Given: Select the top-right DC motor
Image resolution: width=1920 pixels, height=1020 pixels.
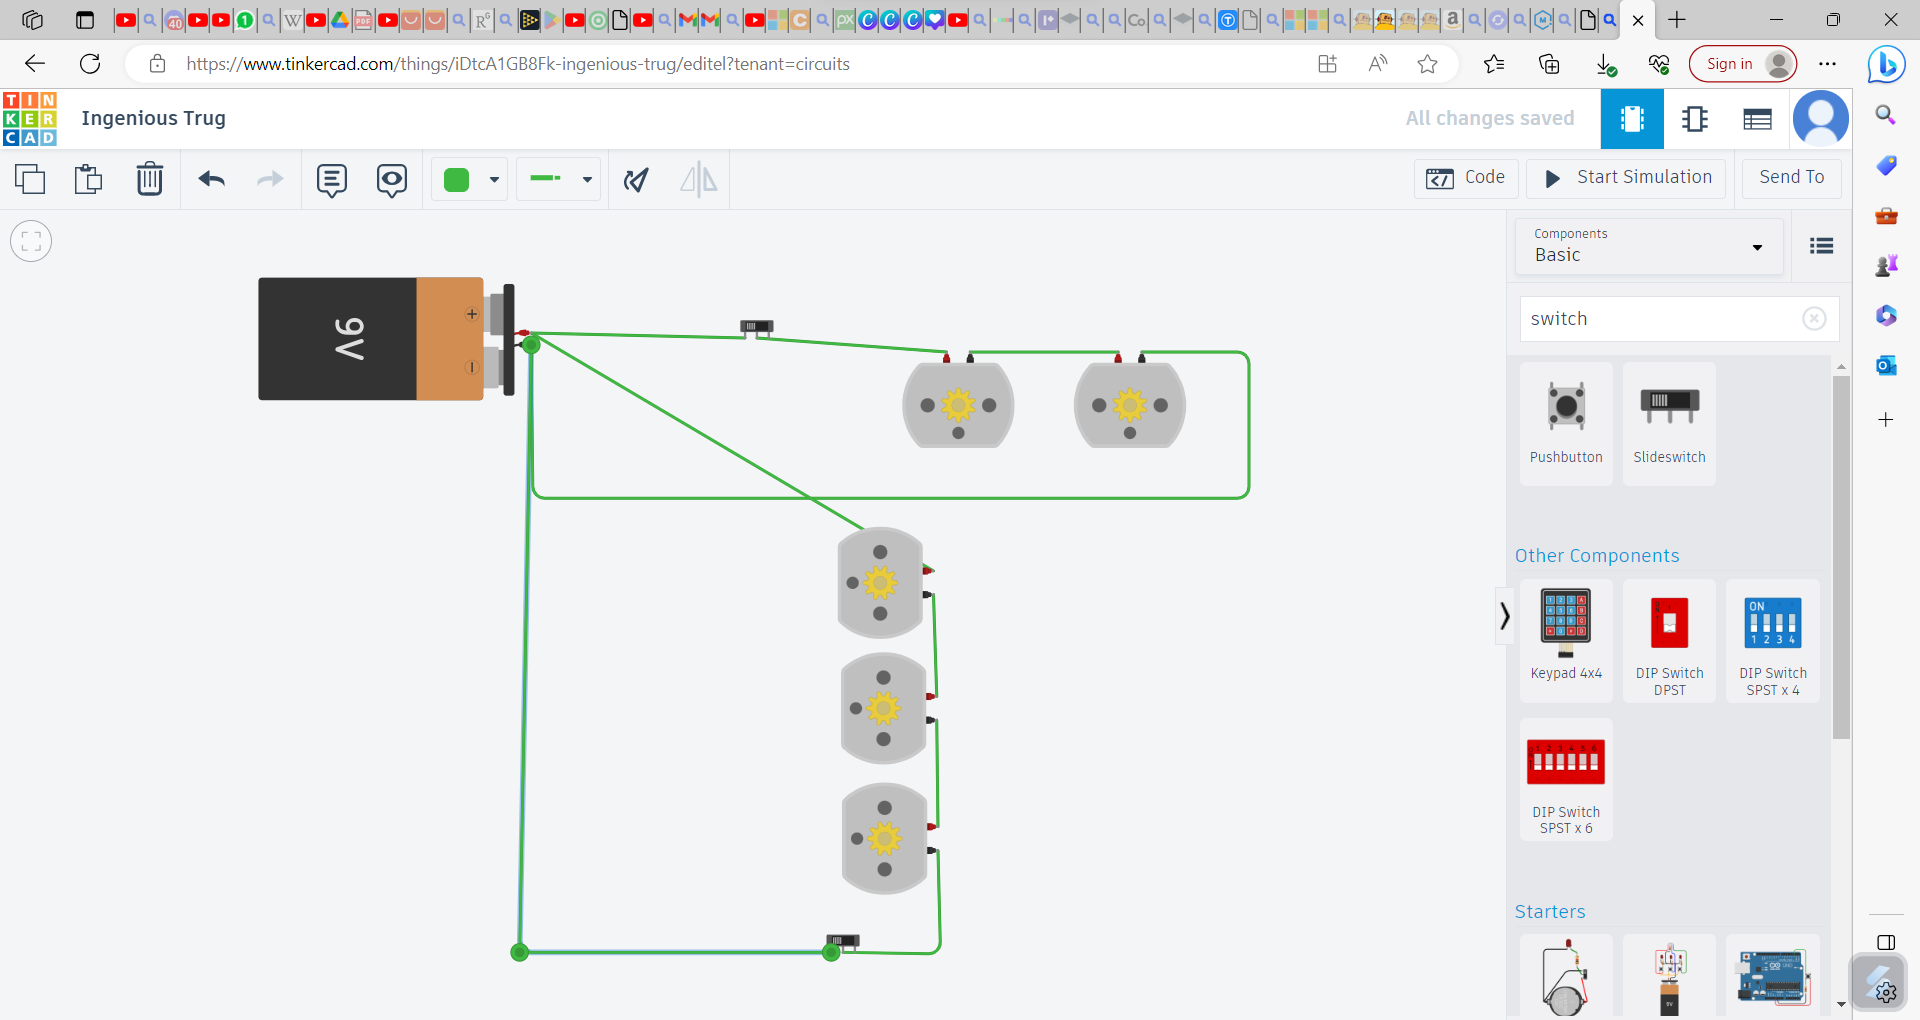Looking at the screenshot, I should 1130,405.
